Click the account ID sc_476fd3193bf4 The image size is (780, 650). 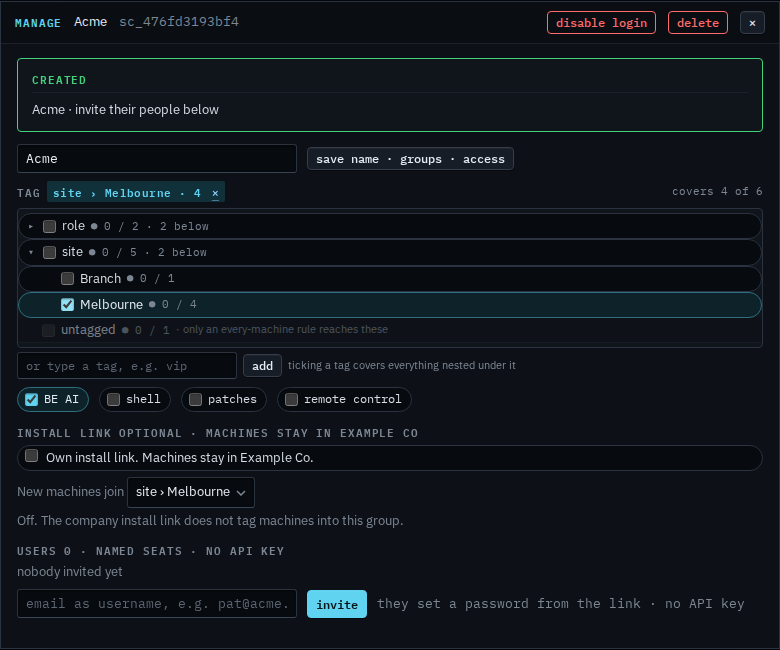pos(179,22)
